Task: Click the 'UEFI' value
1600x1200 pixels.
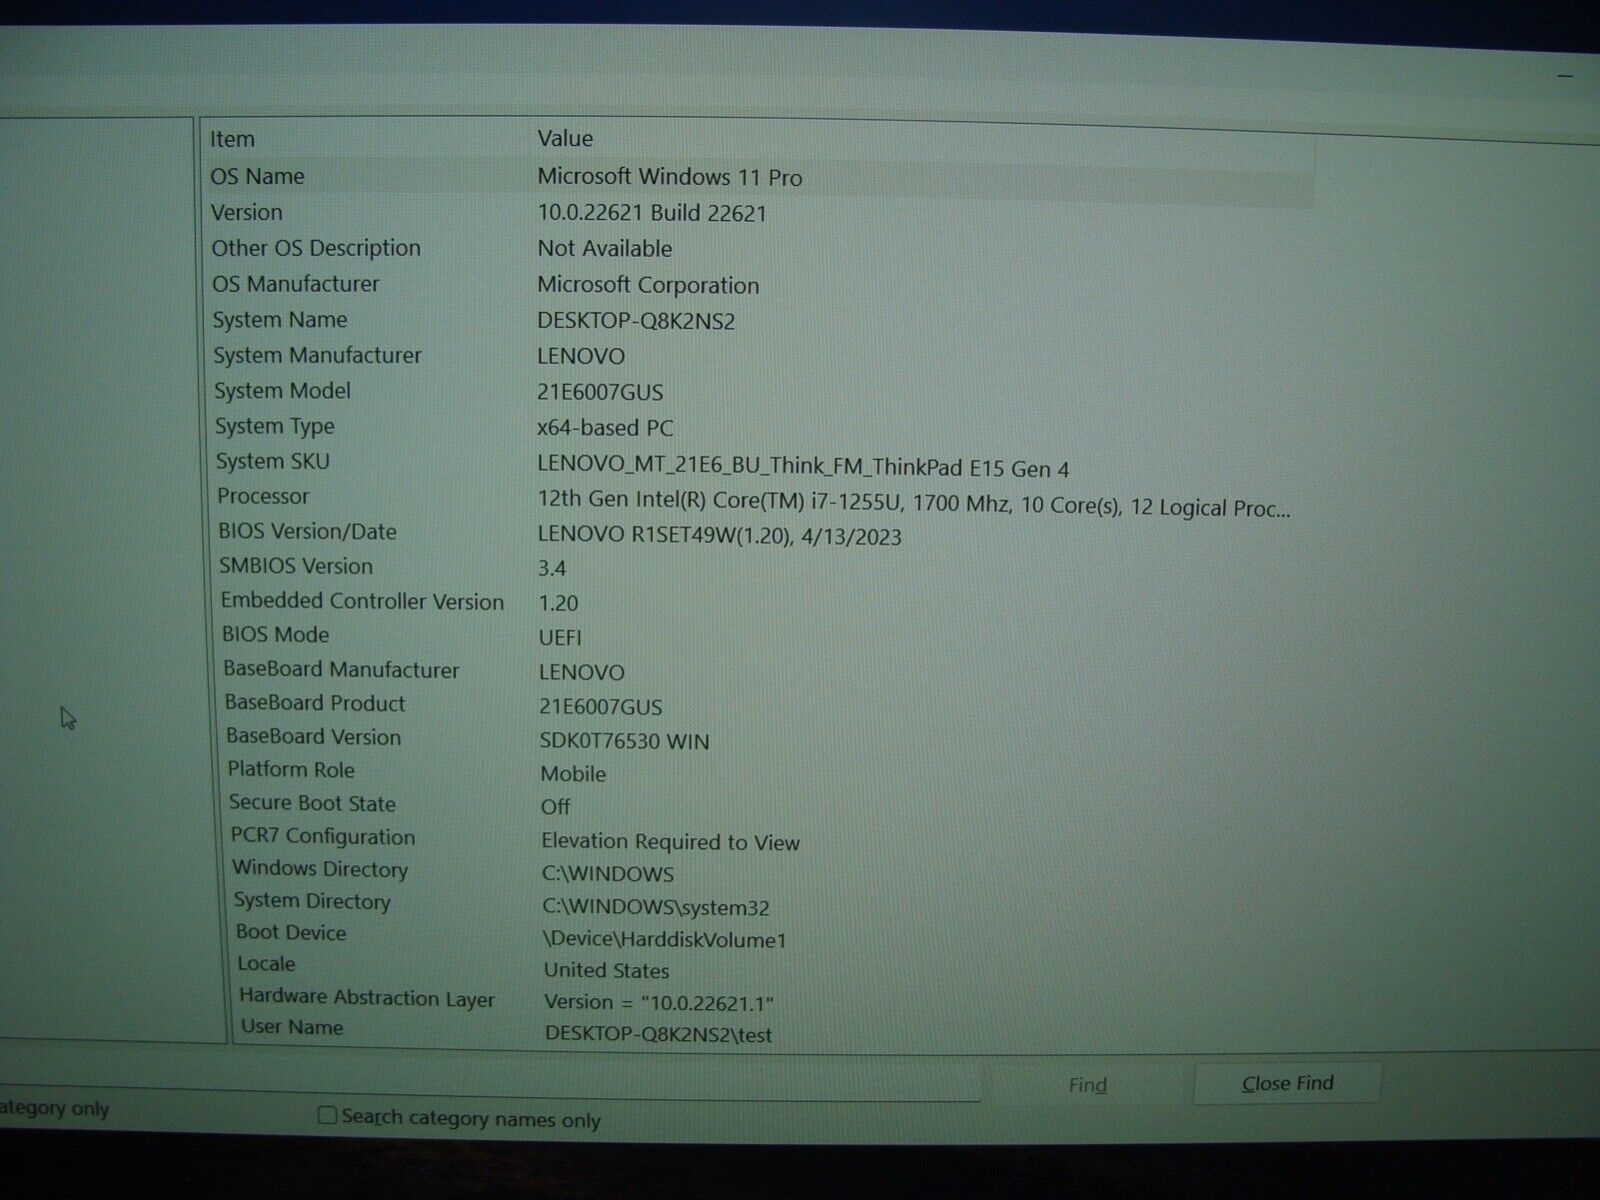Action: 560,638
